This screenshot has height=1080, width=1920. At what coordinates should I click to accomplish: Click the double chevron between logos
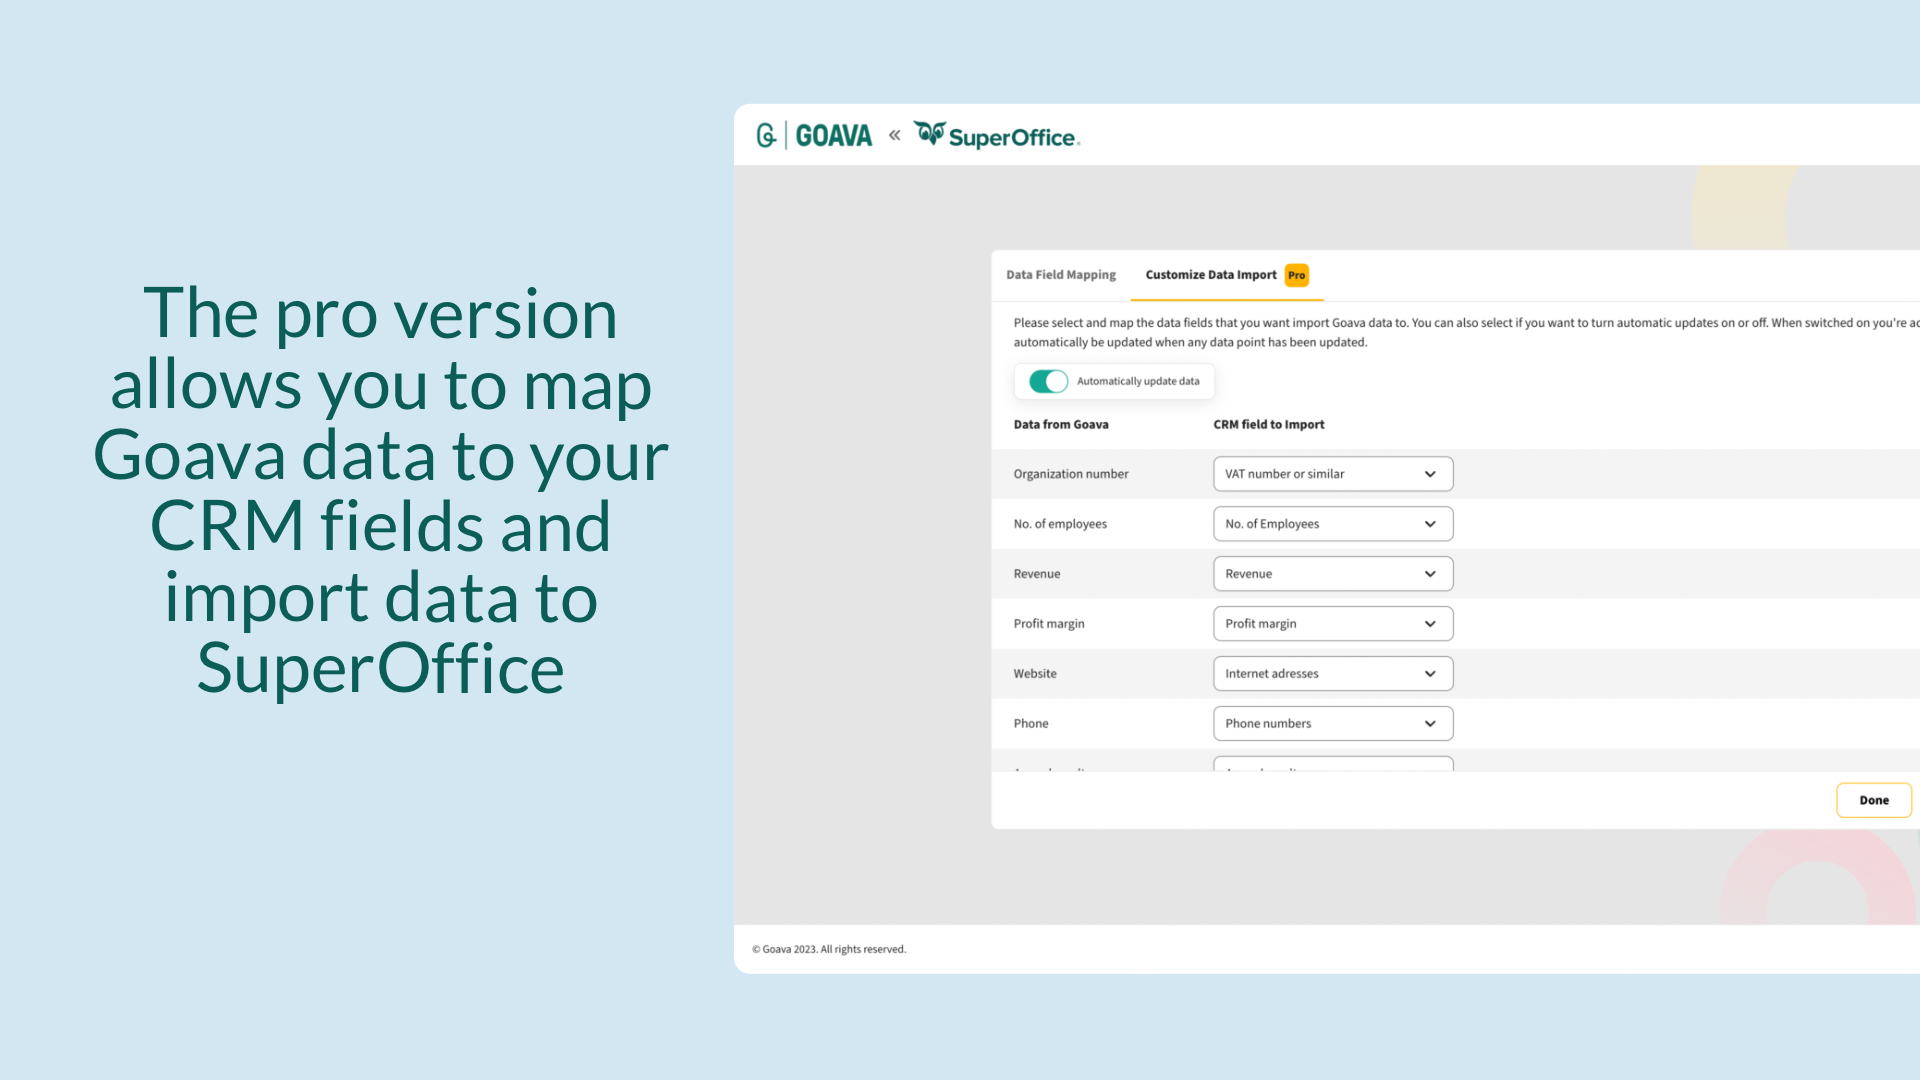(x=894, y=135)
